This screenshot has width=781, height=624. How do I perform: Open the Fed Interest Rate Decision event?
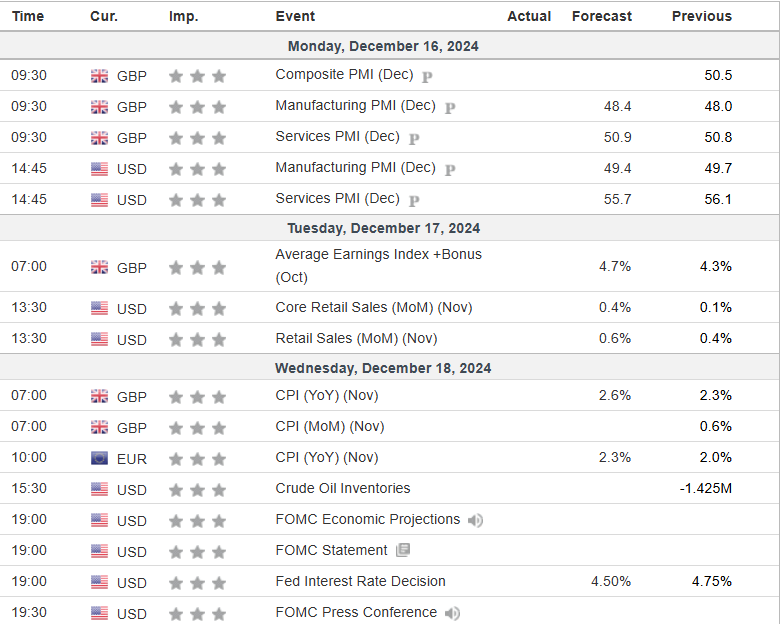[360, 581]
